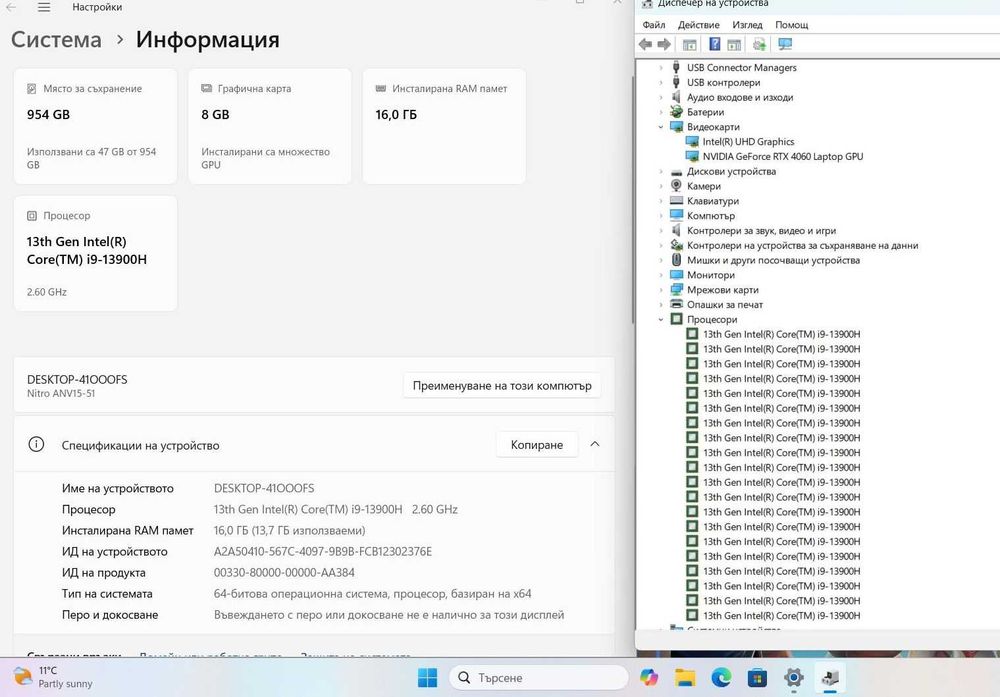Screen dimensions: 1000x697
Task: Click Settings window vertical scrollbar
Action: click(x=632, y=201)
